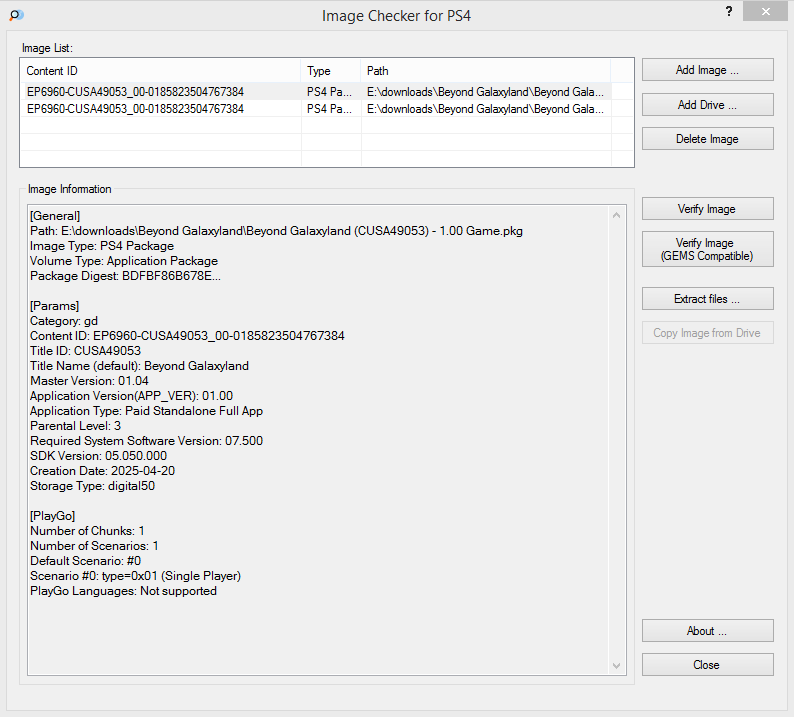The image size is (794, 717).
Task: Click the [PlayGo] section heading
Action: click(53, 516)
